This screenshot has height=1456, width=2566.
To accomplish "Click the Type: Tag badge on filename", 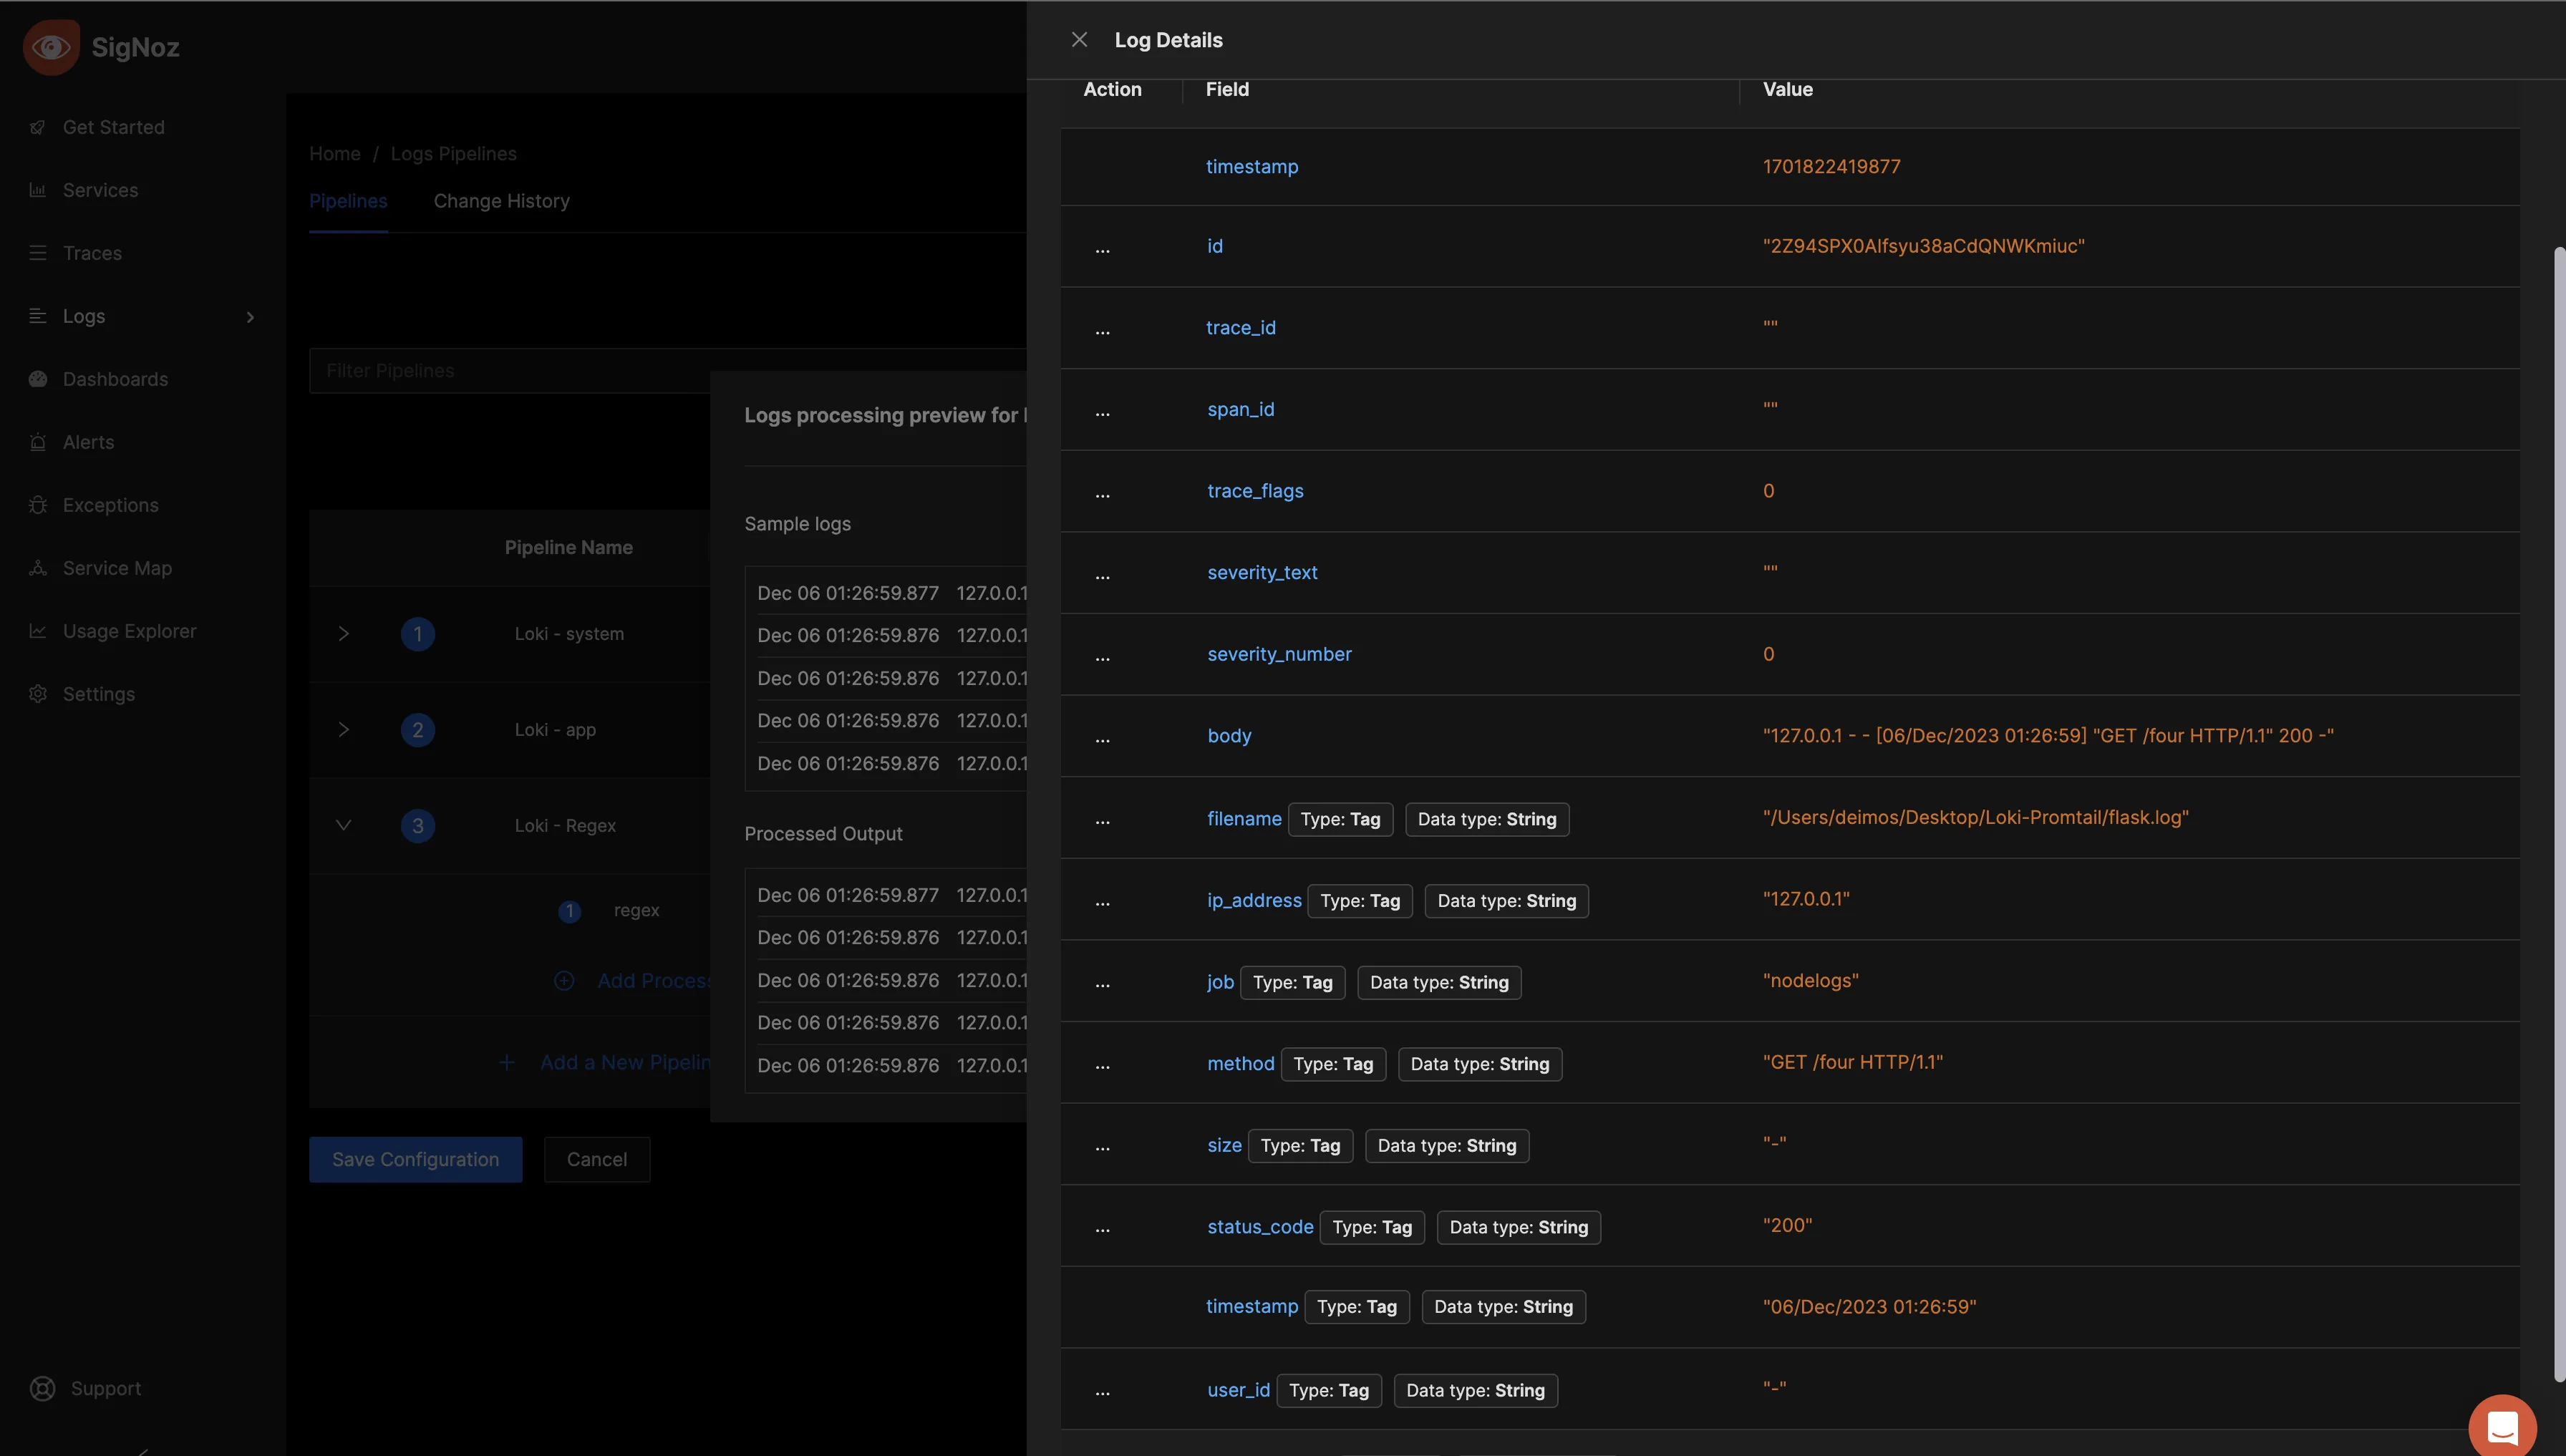I will [x=1340, y=819].
